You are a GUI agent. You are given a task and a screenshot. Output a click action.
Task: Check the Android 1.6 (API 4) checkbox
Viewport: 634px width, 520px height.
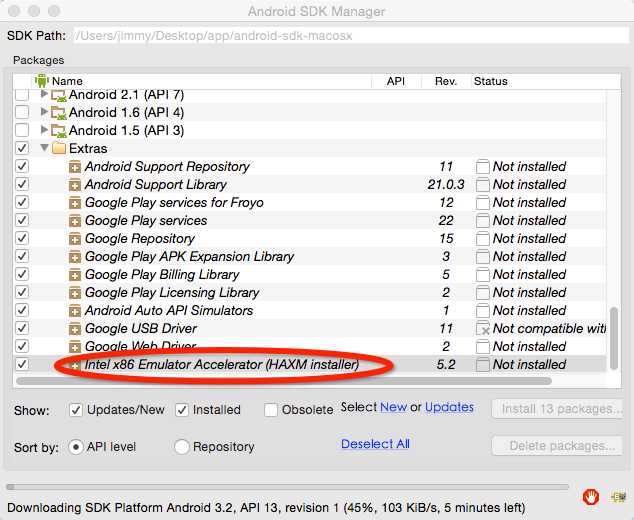pos(22,112)
